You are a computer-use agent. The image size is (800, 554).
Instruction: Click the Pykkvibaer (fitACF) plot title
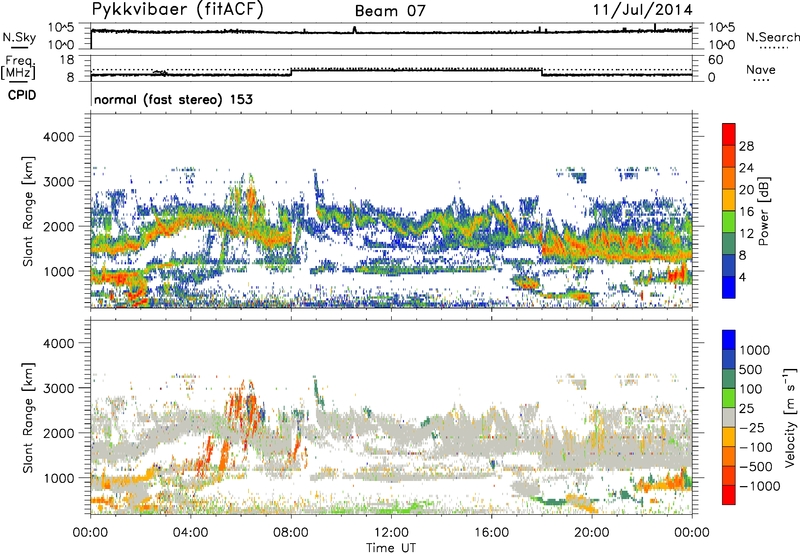pyautogui.click(x=178, y=10)
